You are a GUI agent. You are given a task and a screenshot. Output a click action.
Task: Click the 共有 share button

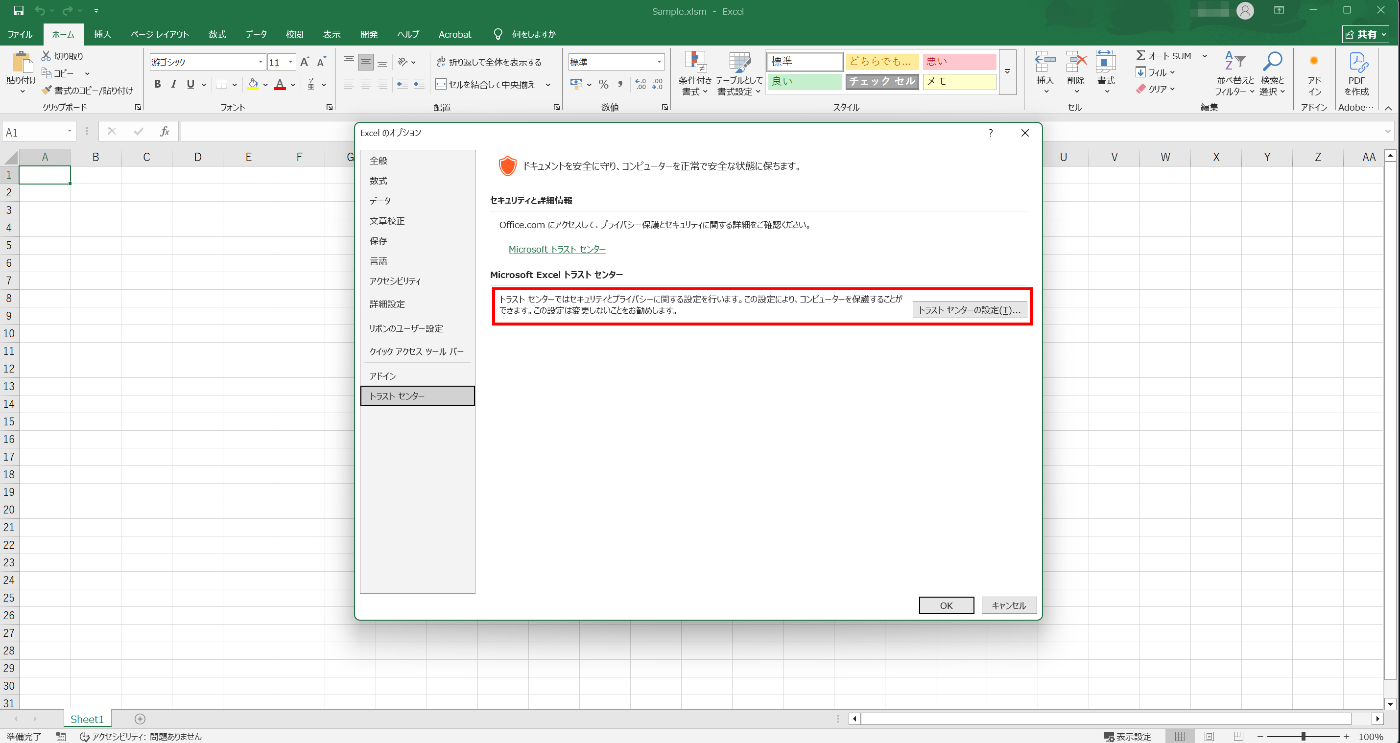[x=1366, y=34]
